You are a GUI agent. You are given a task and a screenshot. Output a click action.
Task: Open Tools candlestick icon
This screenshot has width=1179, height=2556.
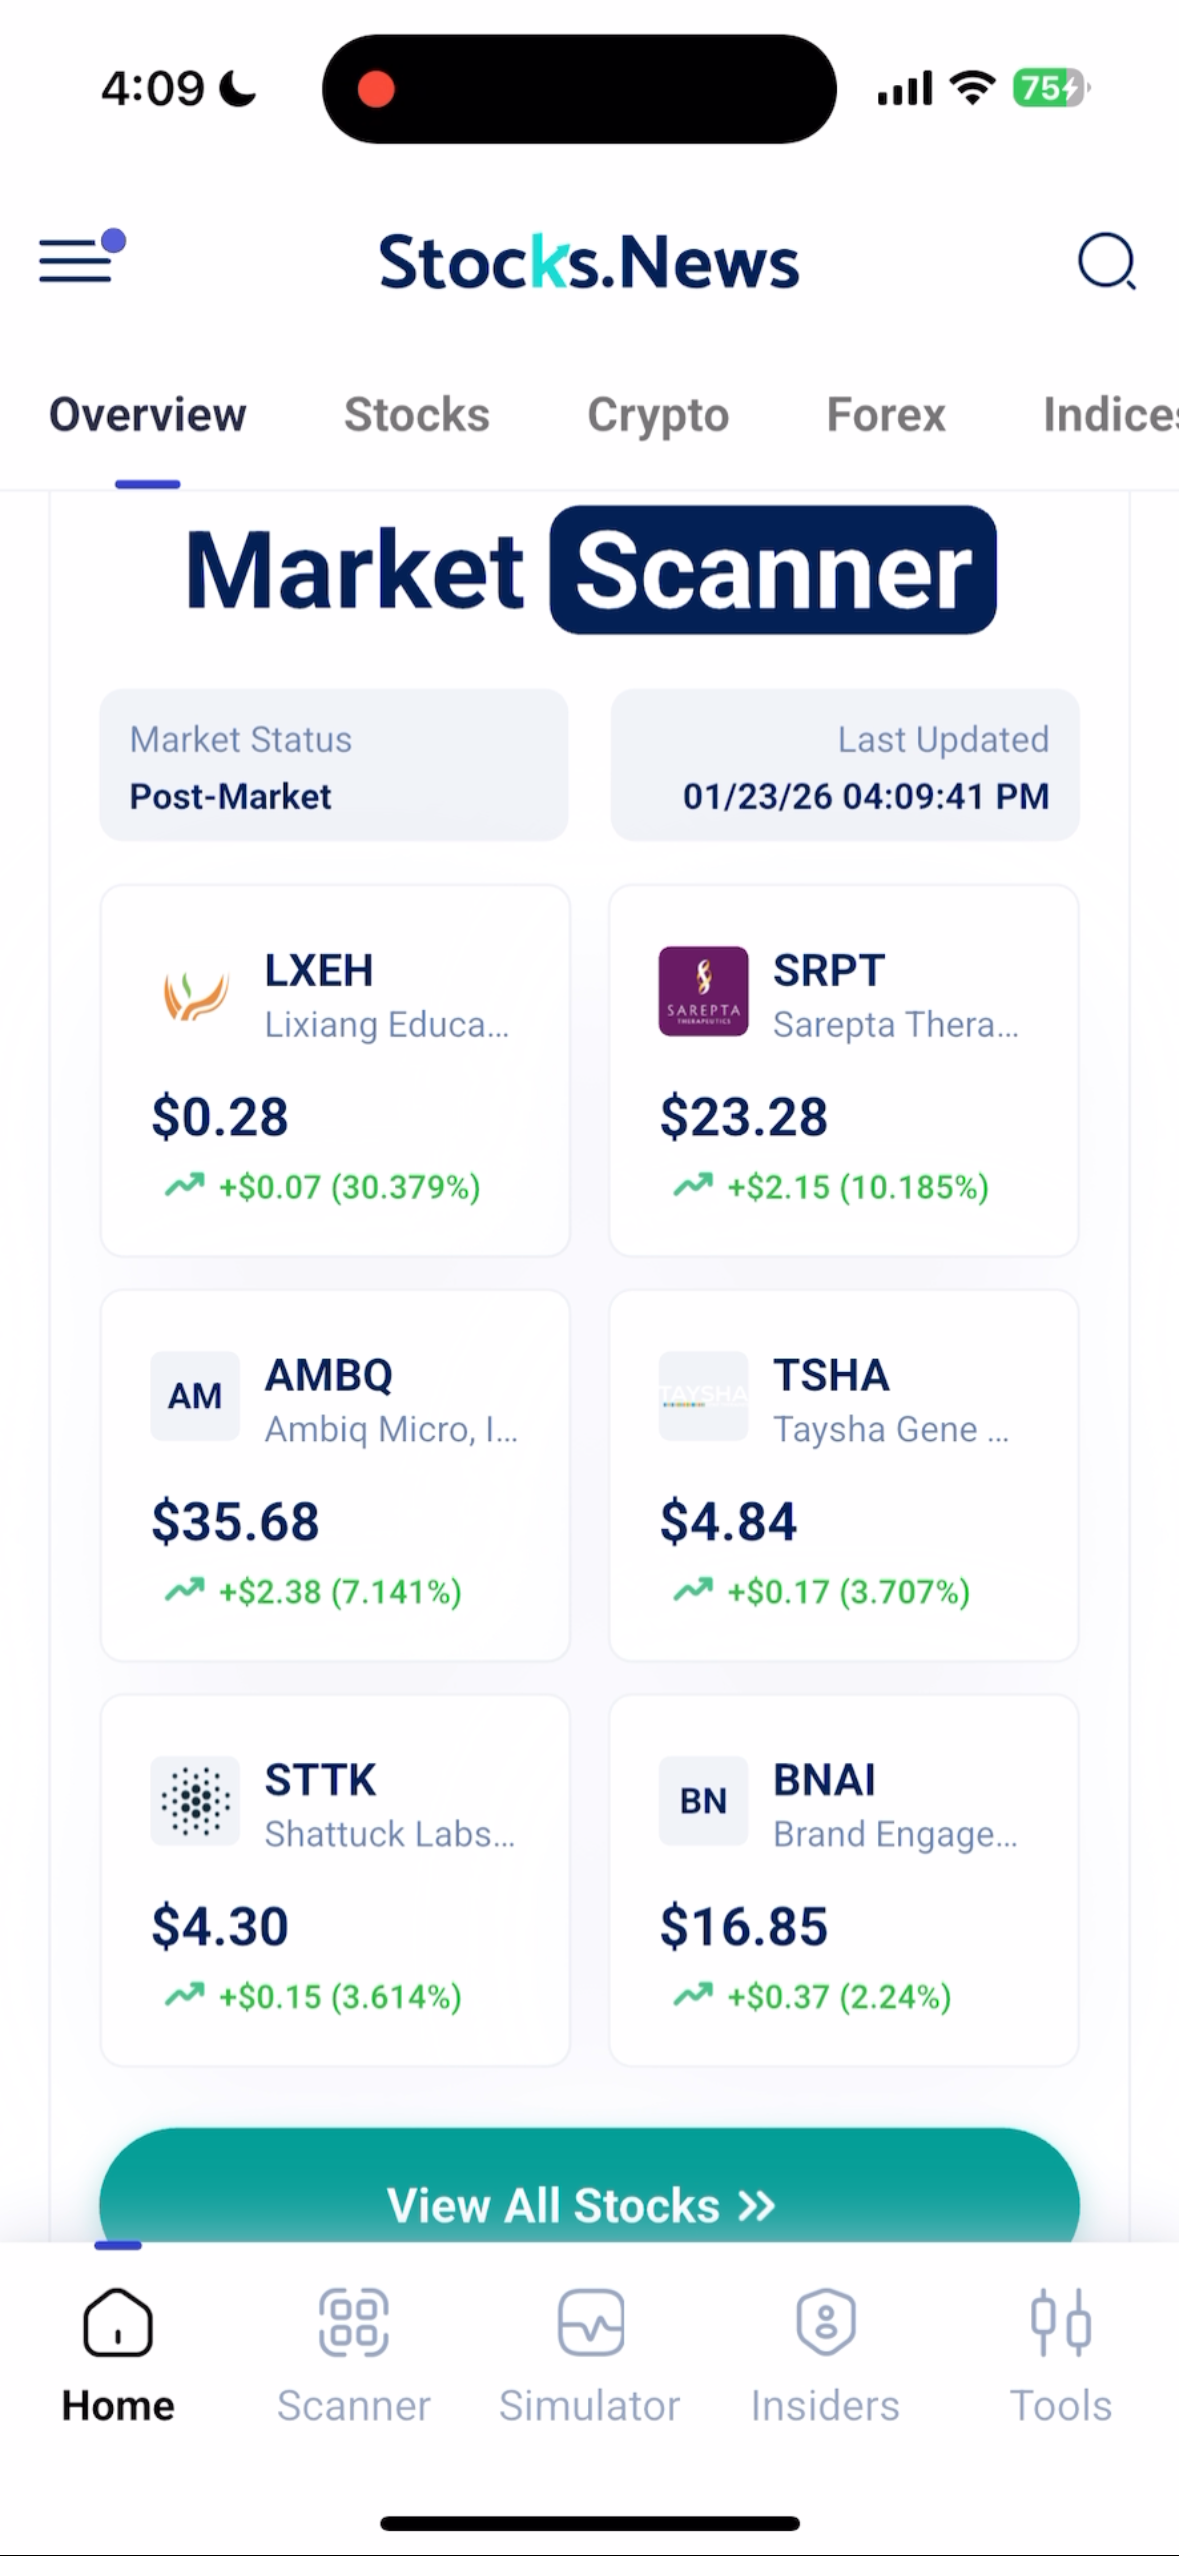click(1061, 2322)
